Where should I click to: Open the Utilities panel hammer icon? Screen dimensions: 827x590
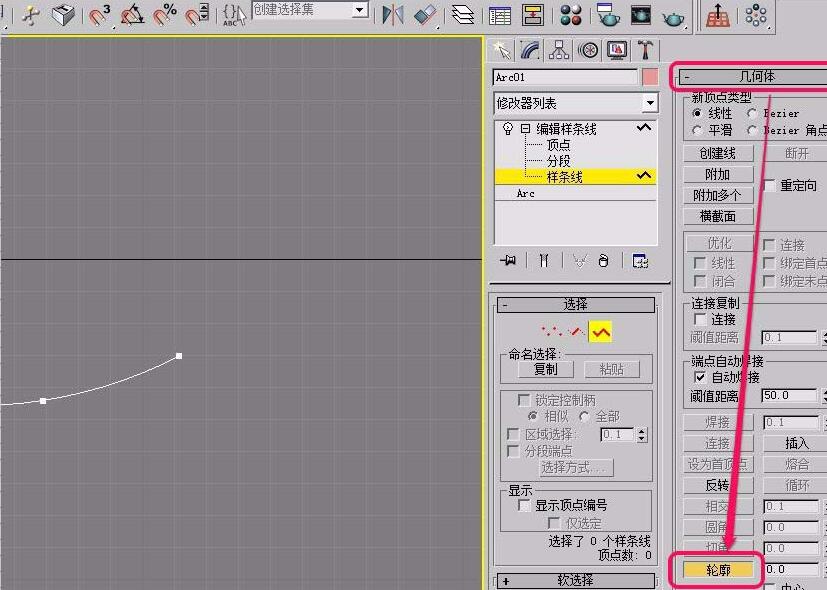click(x=644, y=50)
